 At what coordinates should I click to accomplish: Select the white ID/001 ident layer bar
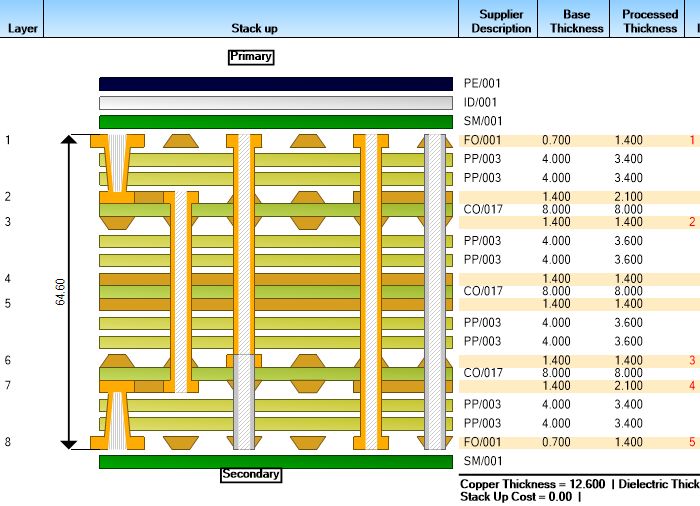276,103
